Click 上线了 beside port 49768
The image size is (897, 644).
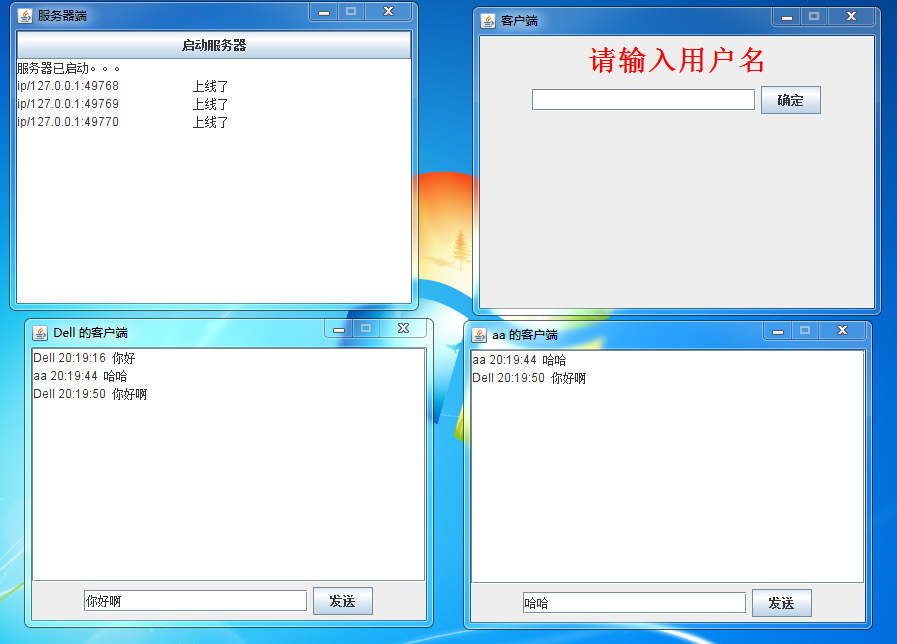(x=210, y=86)
